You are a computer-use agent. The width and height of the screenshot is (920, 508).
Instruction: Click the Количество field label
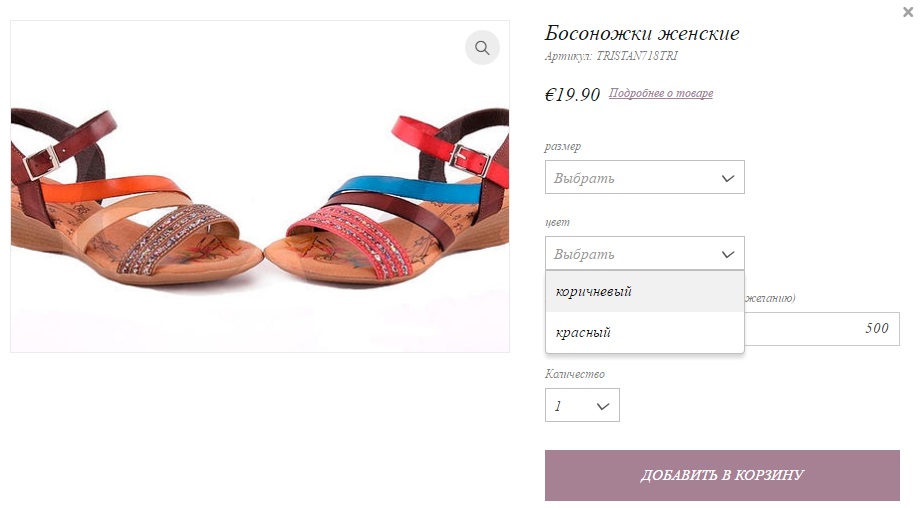[575, 375]
